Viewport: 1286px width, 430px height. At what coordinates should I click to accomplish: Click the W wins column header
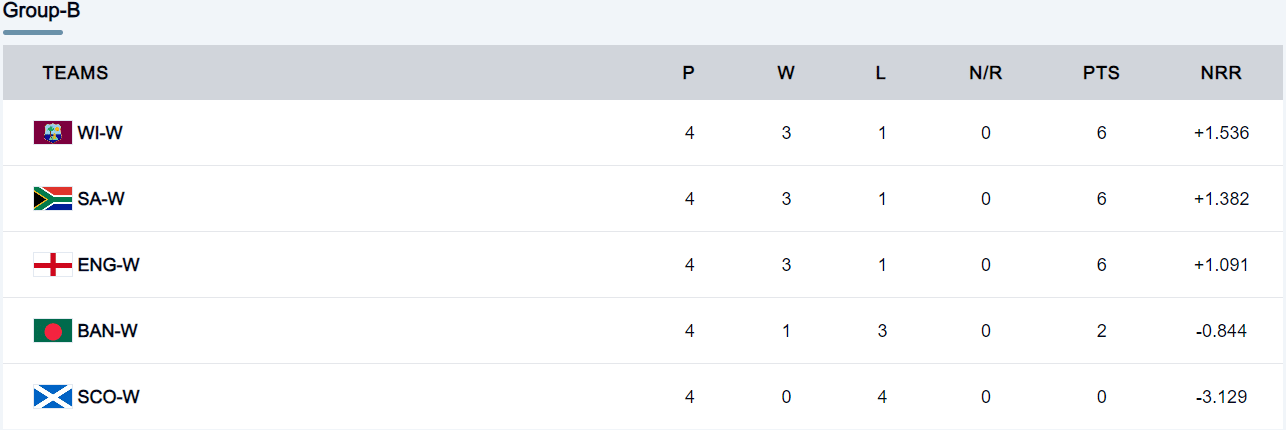(x=786, y=73)
